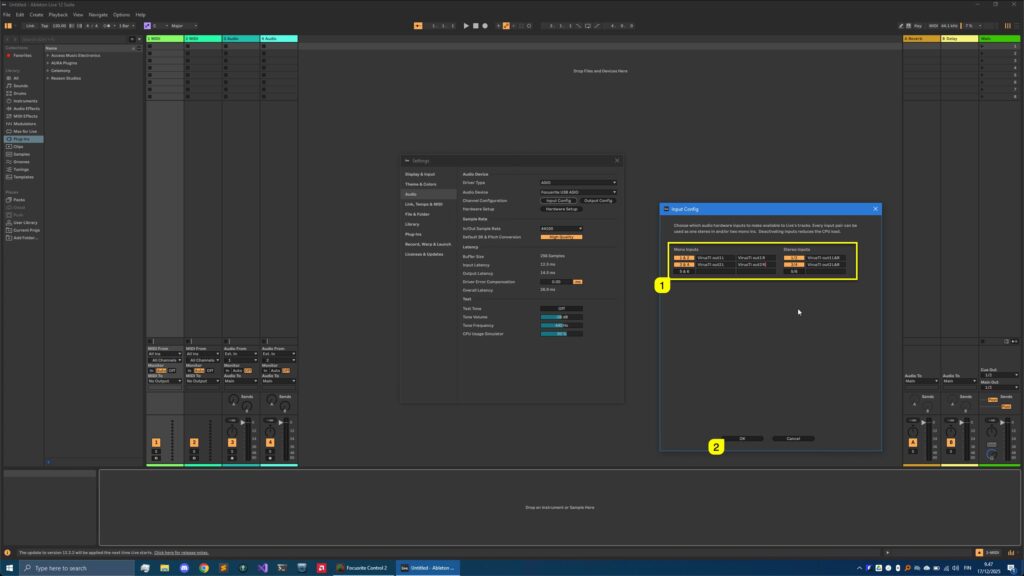Open the In/Out Sample Rate dropdown
The width and height of the screenshot is (1024, 576).
(x=561, y=227)
